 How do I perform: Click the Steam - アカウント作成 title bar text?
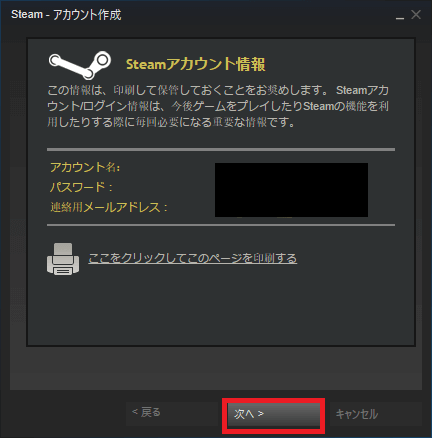click(x=66, y=15)
